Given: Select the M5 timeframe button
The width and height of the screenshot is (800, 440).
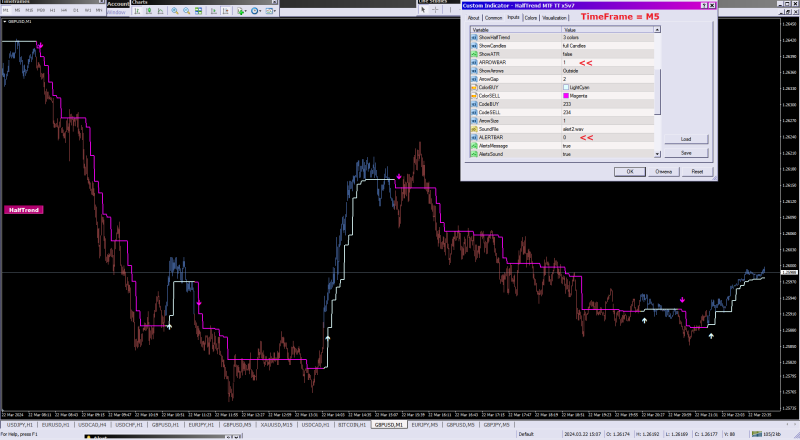Looking at the screenshot, I should click(17, 10).
